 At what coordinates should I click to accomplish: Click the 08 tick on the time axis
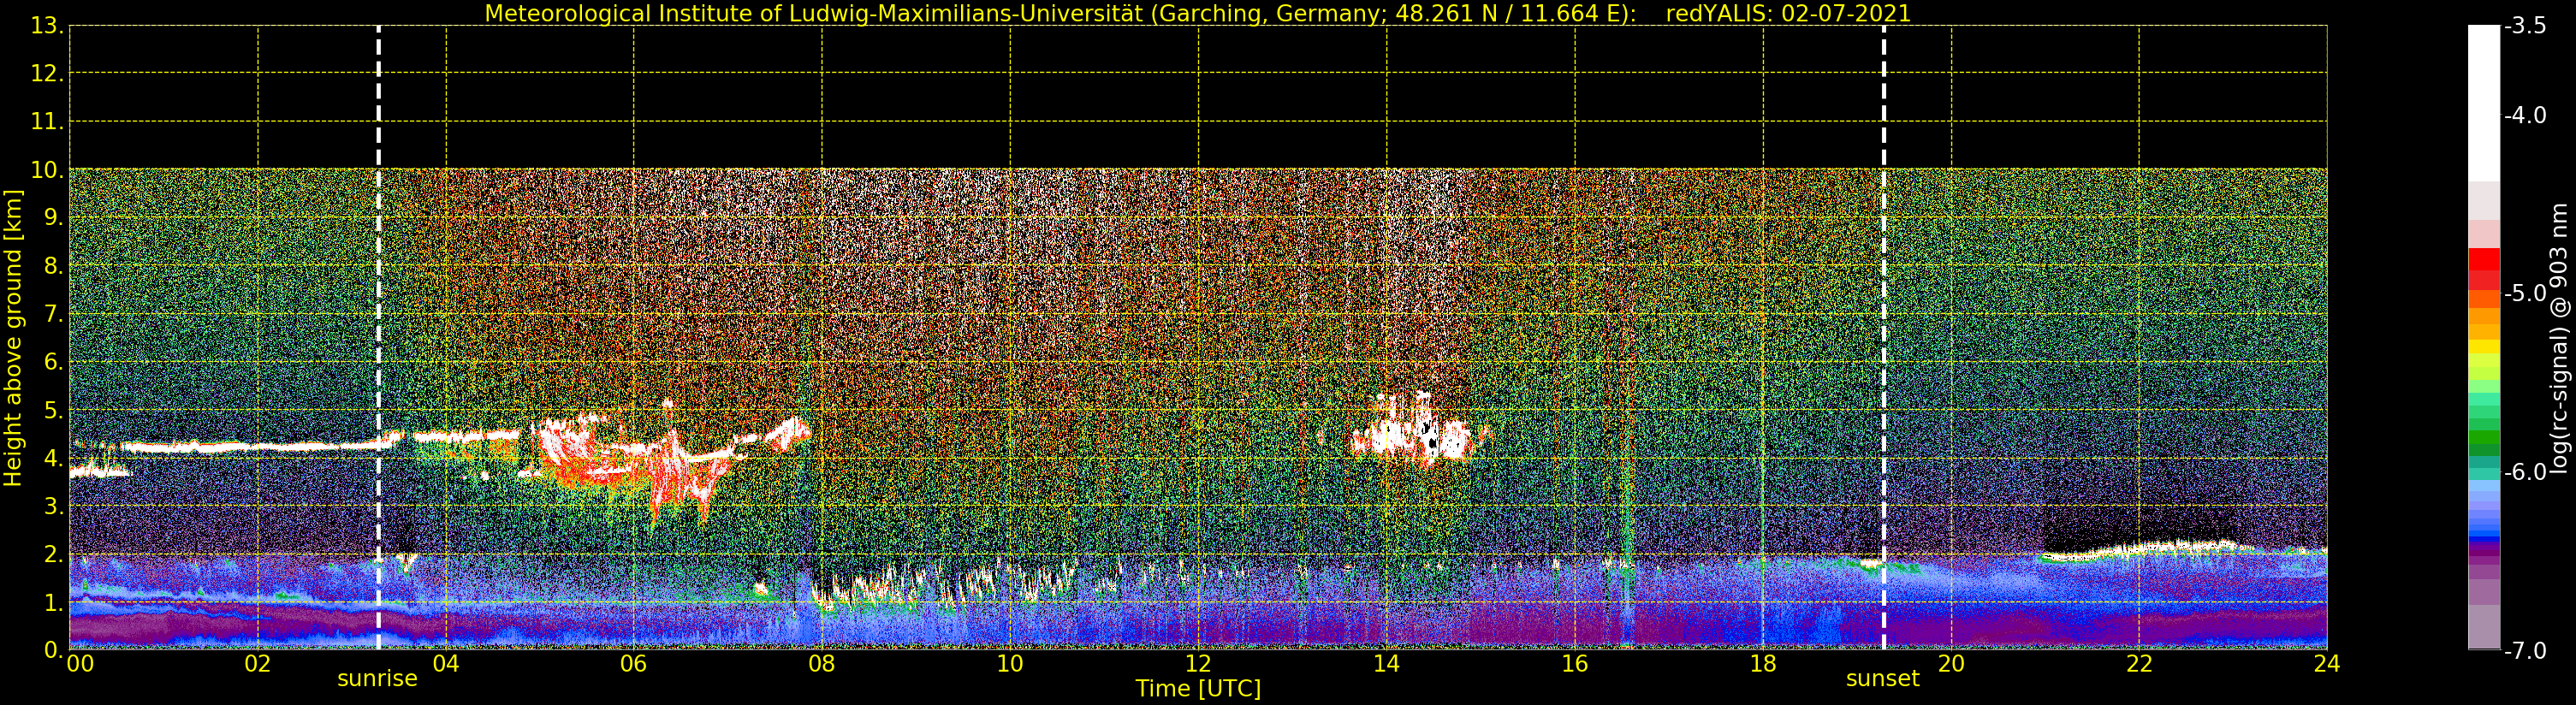(822, 664)
